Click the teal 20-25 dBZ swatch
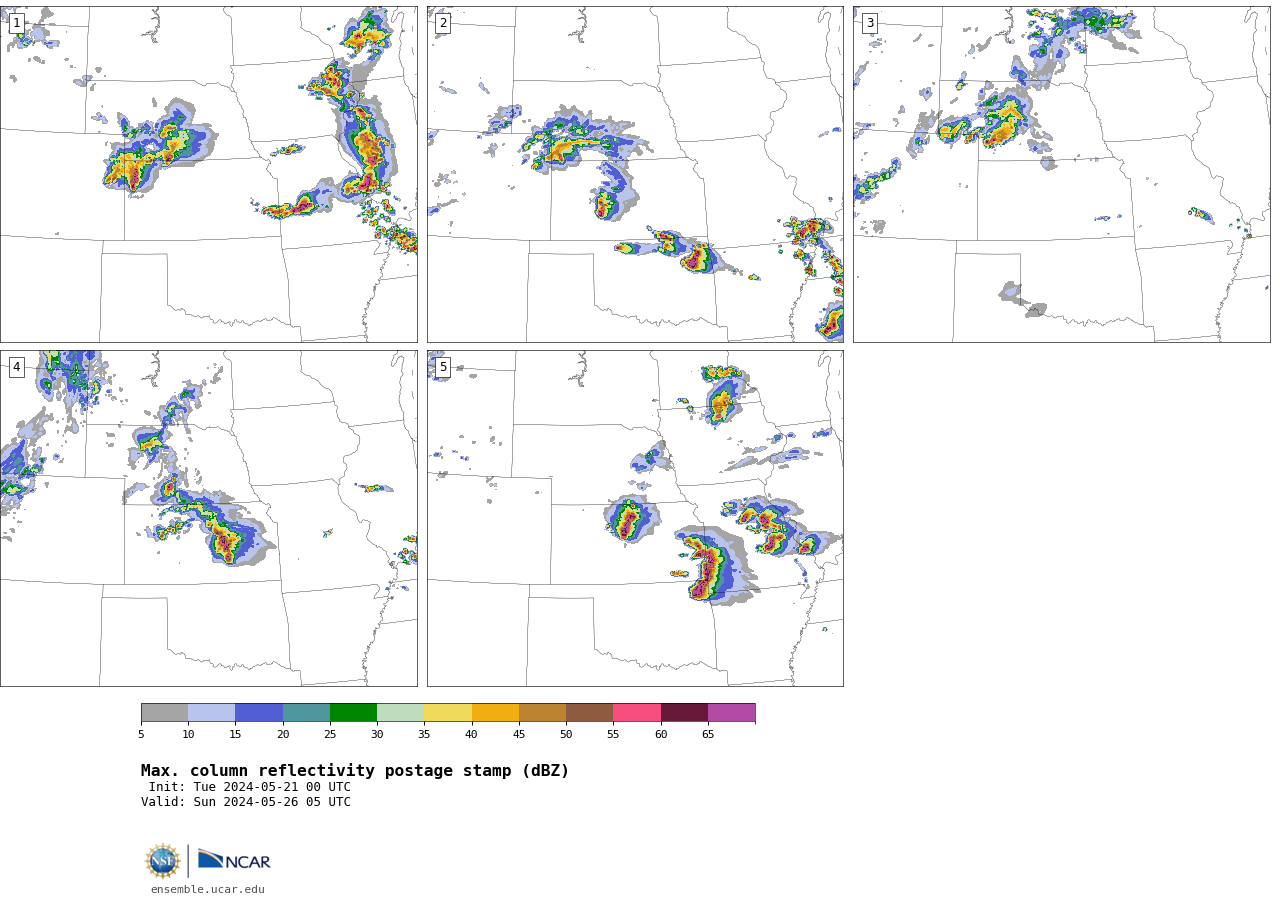The image size is (1280, 901). click(x=306, y=713)
